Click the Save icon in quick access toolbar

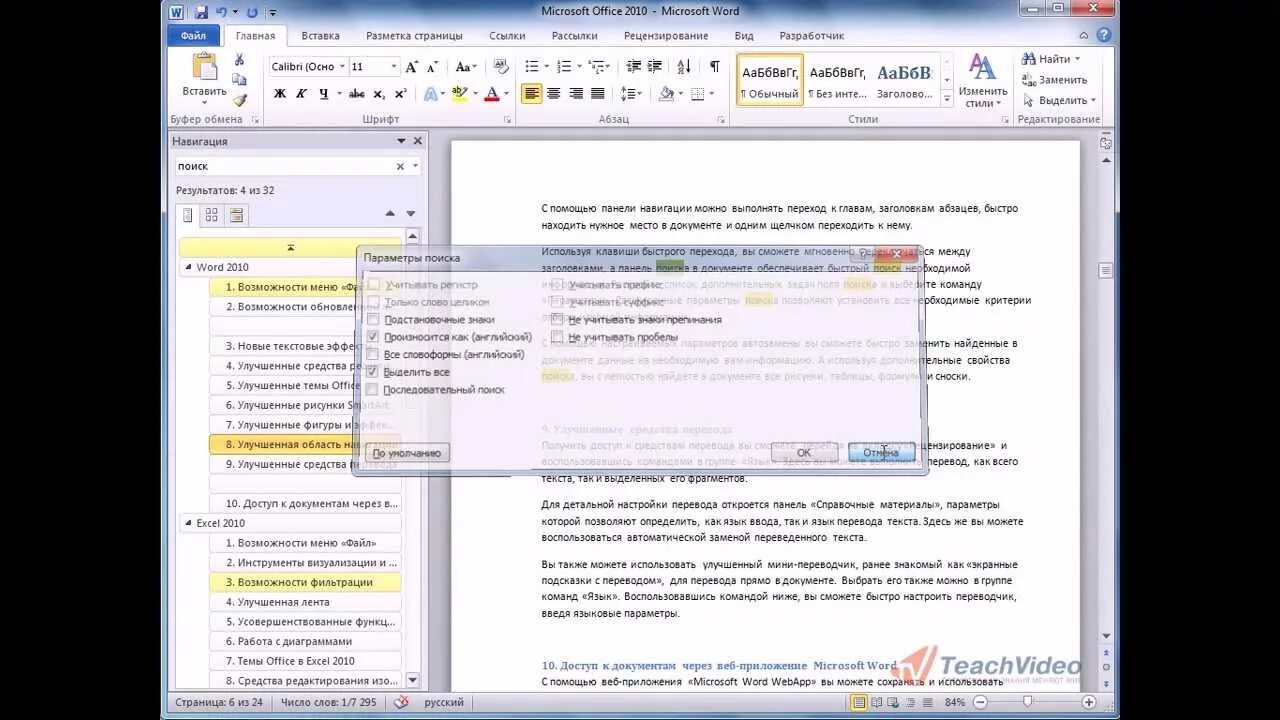click(x=201, y=12)
